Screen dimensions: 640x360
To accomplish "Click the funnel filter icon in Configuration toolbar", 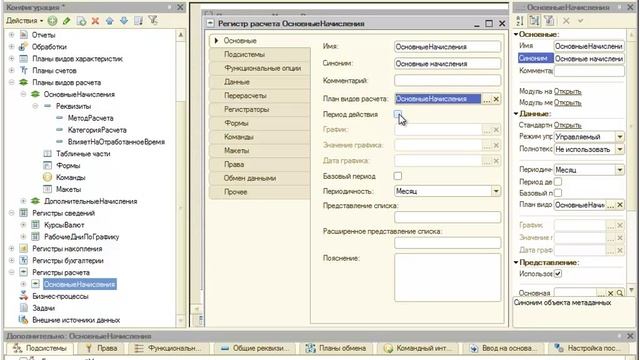I will [153, 20].
